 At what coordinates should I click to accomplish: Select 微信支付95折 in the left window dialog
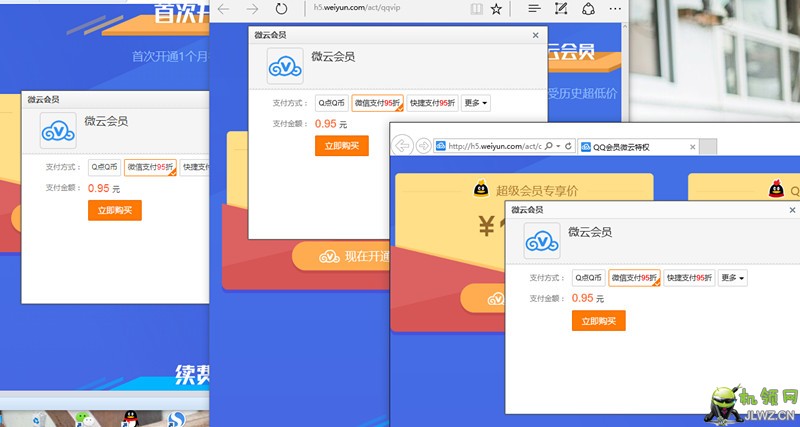tap(150, 167)
